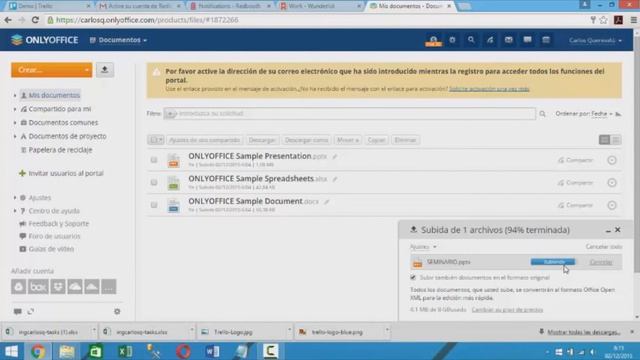Open actions menu for Sample Document row

coord(612,205)
